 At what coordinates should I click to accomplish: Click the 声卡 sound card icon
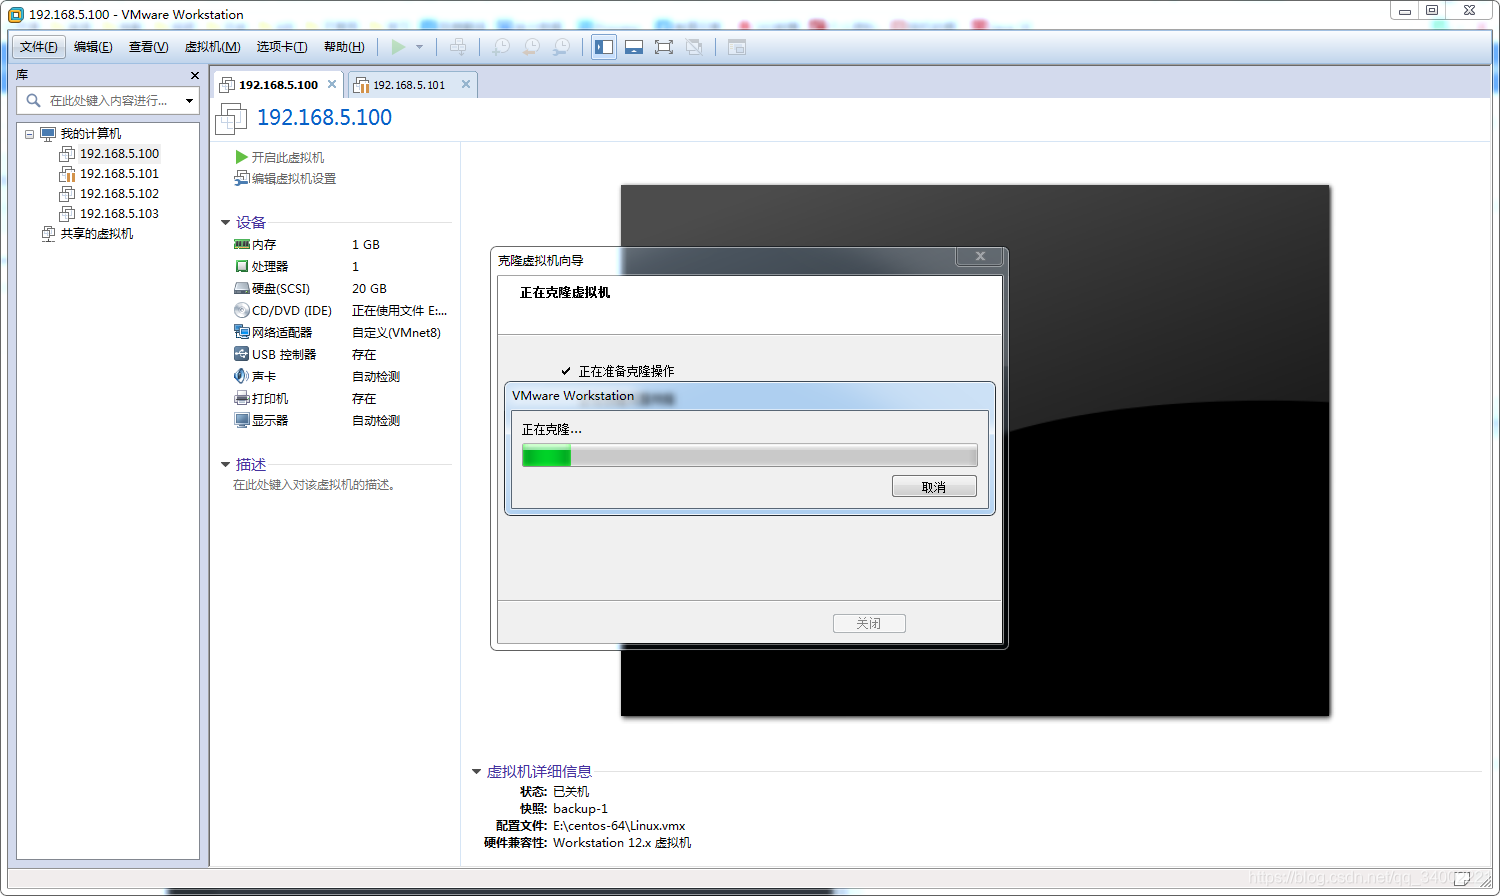pos(241,376)
